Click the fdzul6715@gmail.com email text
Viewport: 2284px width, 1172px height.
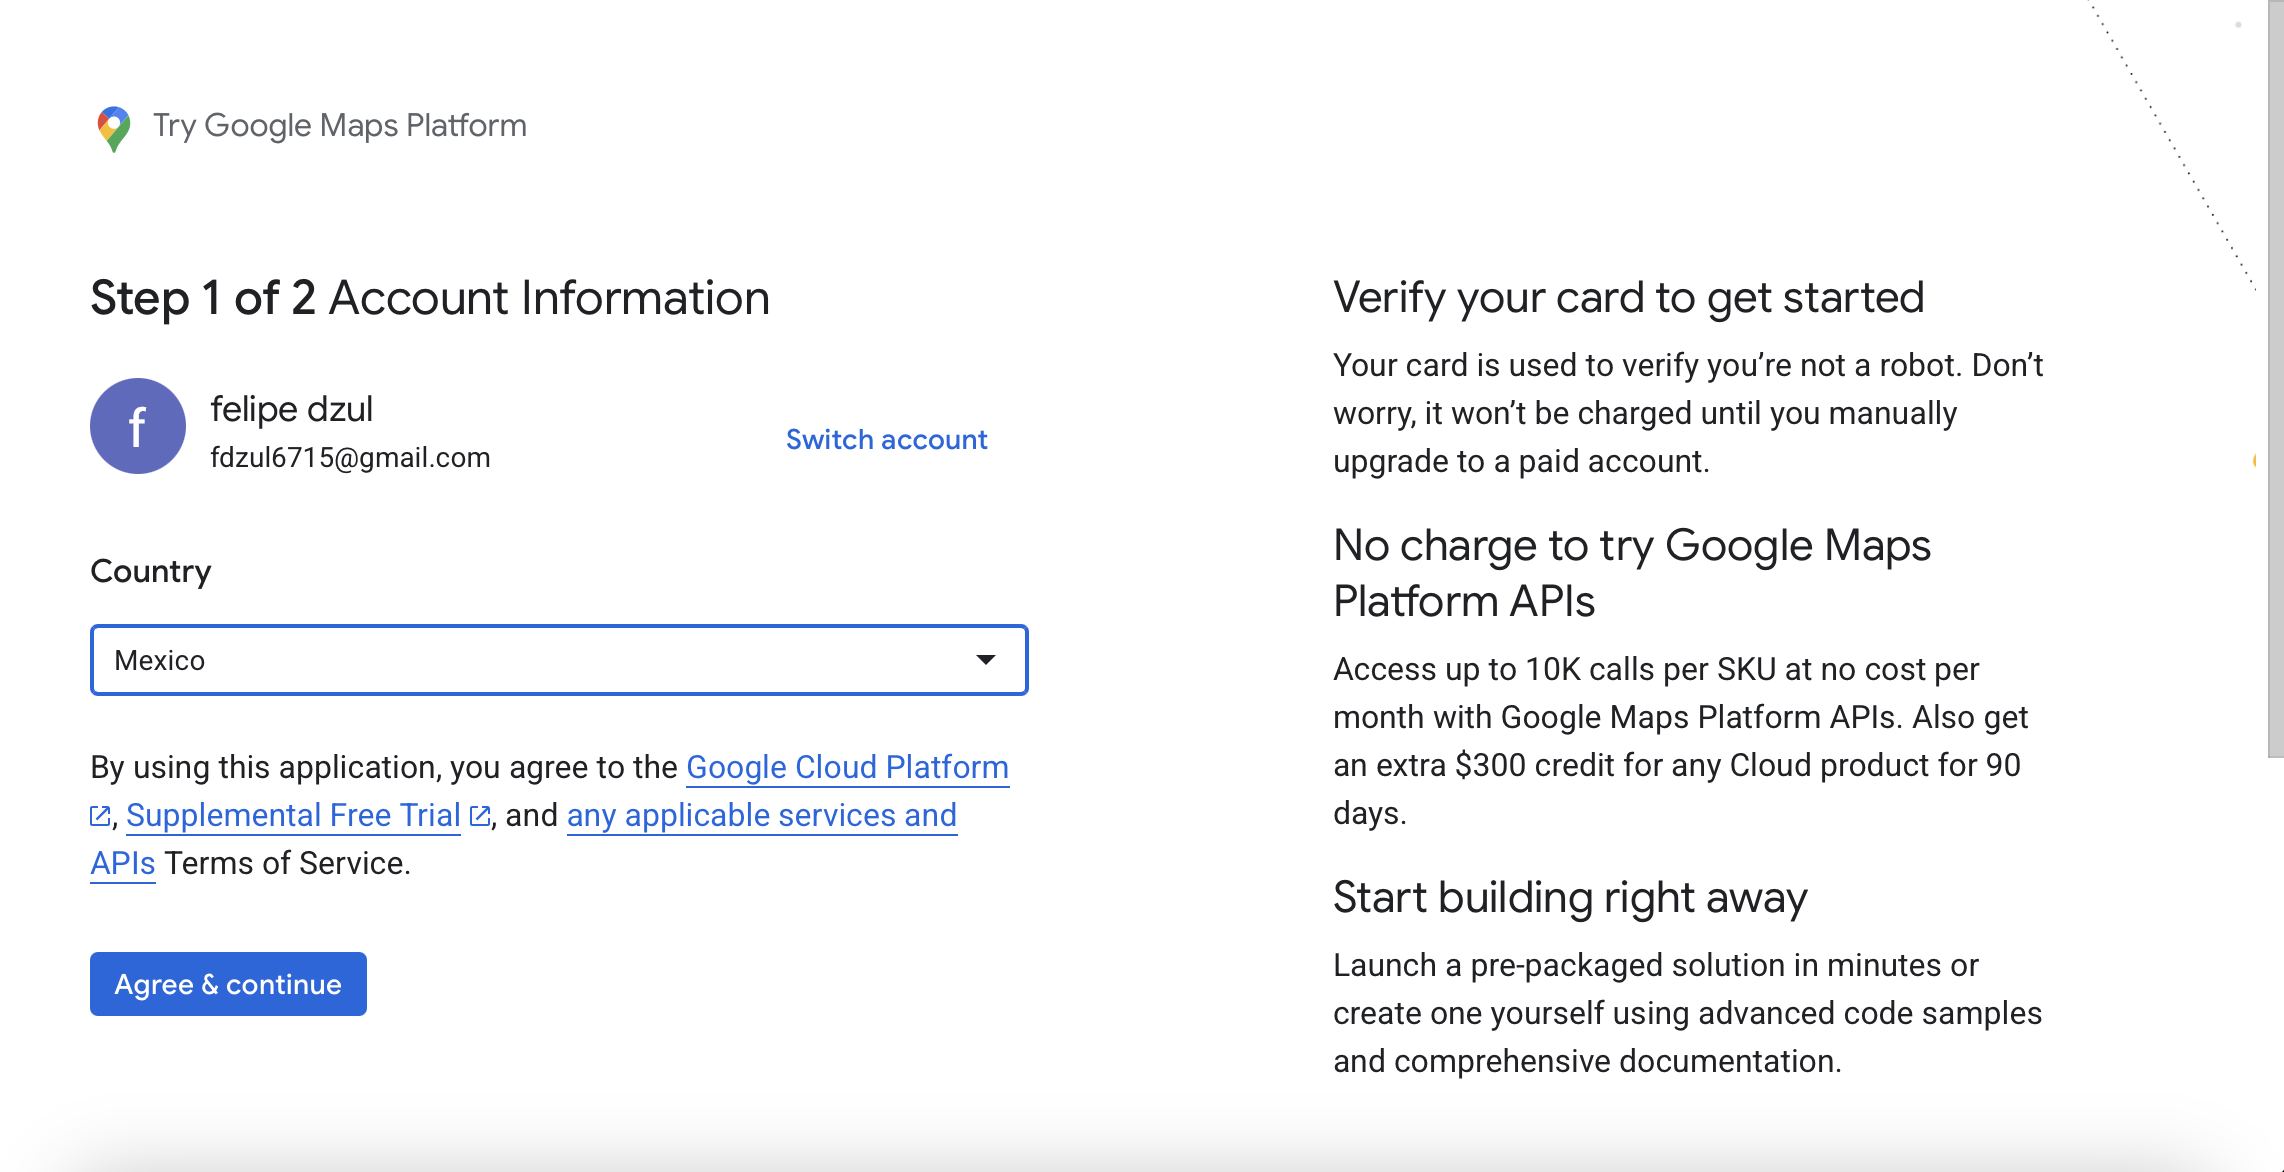(x=350, y=458)
